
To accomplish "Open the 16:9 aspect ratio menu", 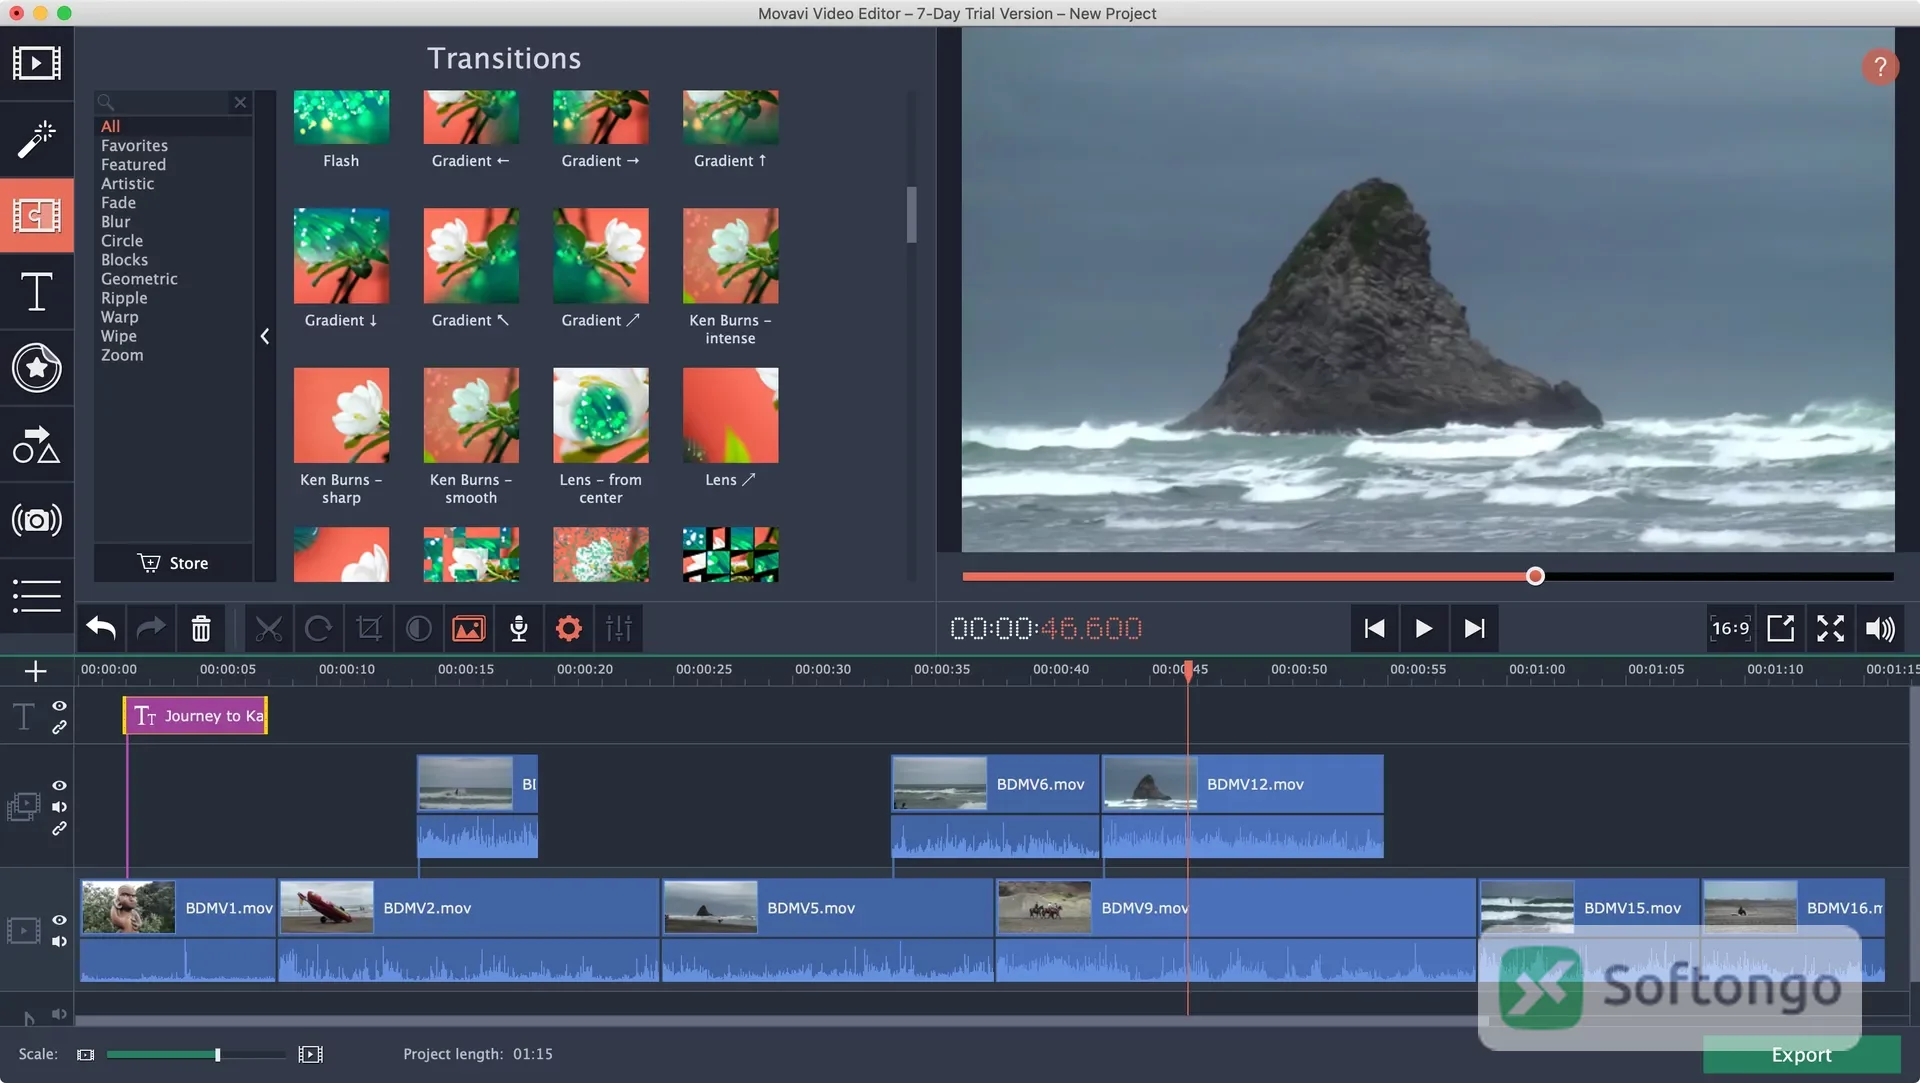I will 1730,628.
